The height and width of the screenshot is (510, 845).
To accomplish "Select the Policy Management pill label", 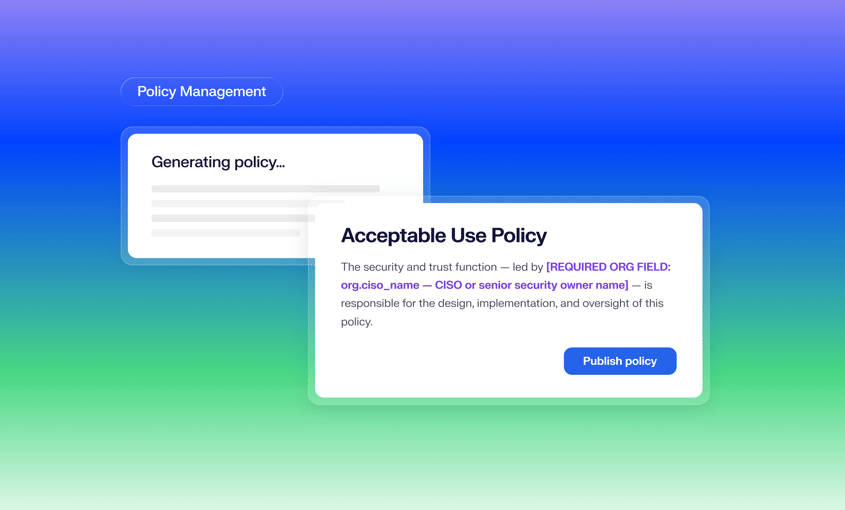I will coord(202,92).
